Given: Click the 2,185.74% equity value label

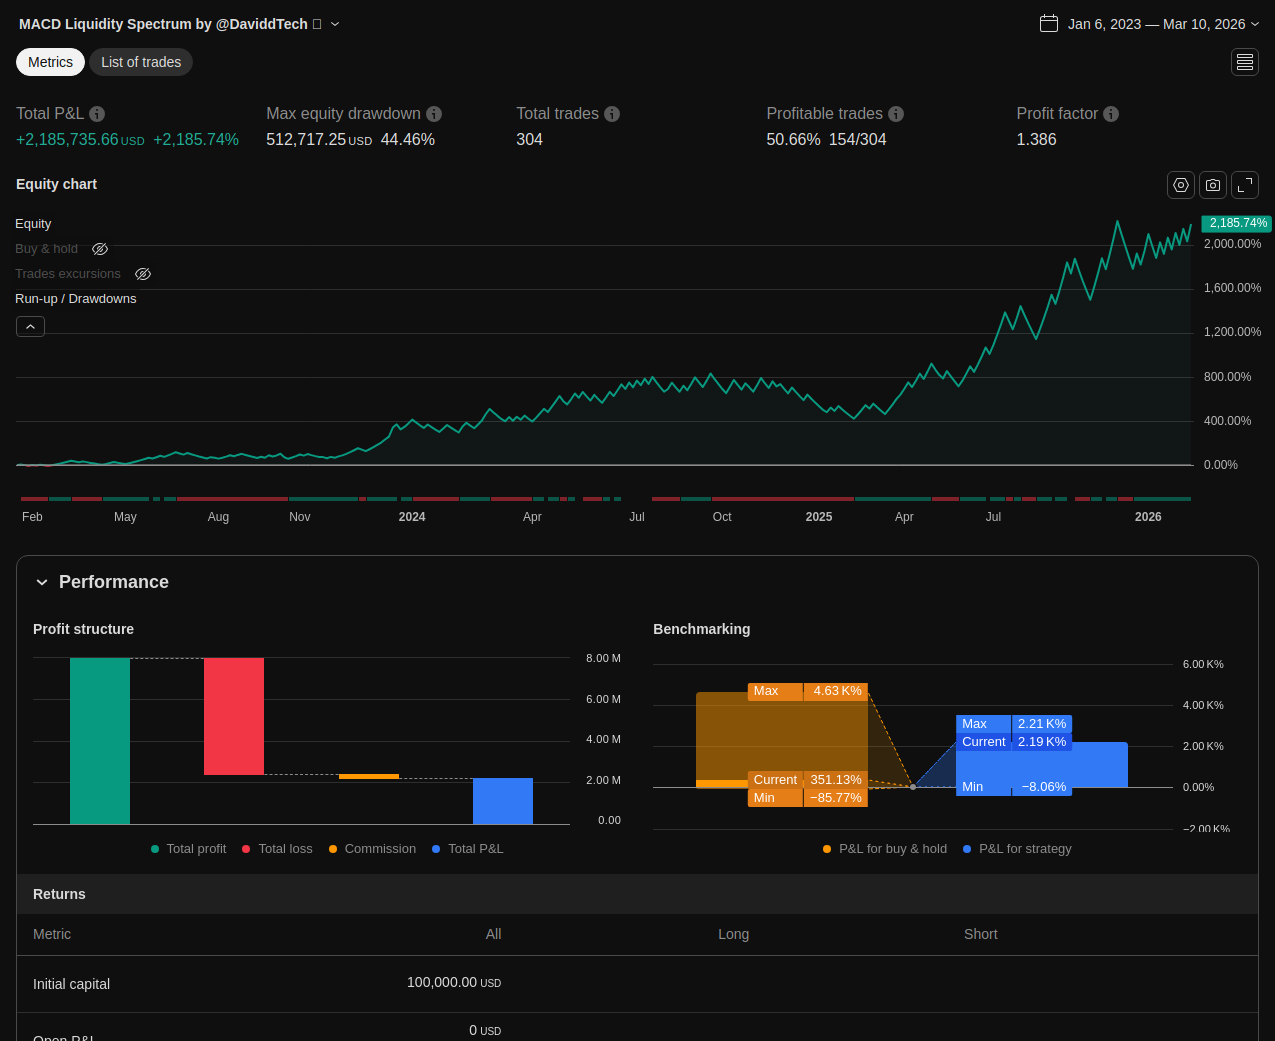Looking at the screenshot, I should [1236, 223].
